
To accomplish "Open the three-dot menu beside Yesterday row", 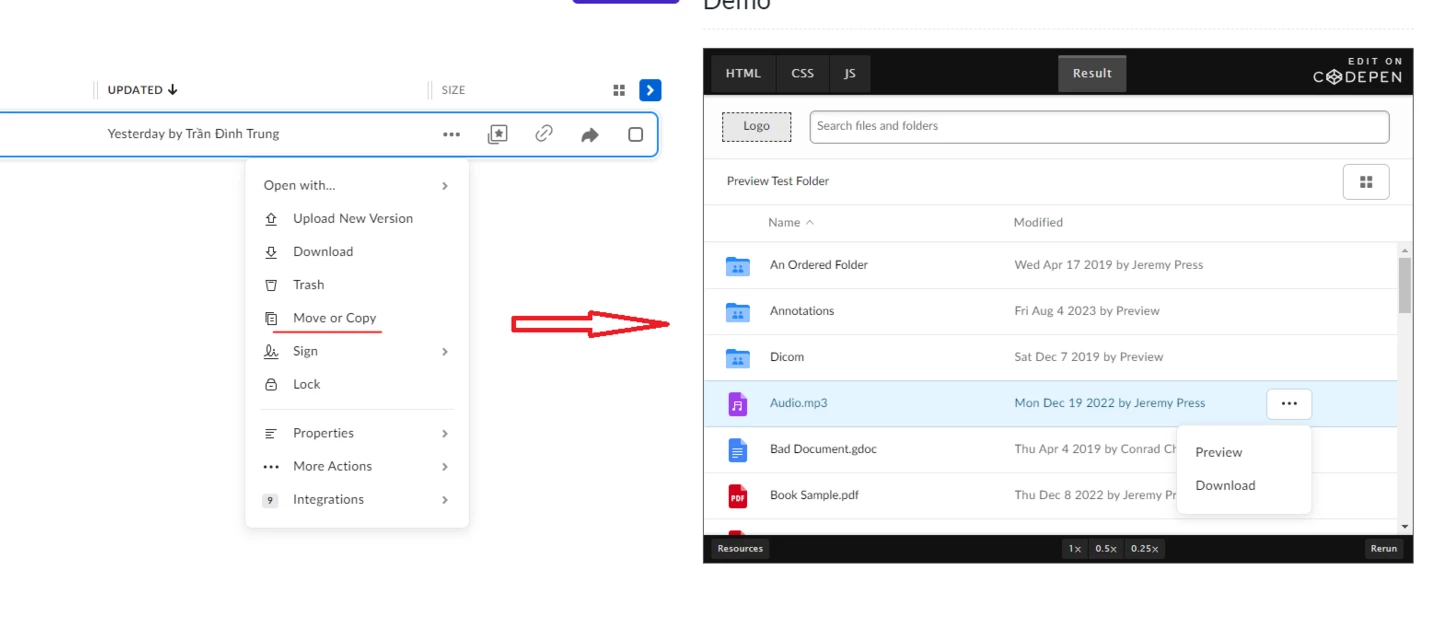I will coord(451,134).
